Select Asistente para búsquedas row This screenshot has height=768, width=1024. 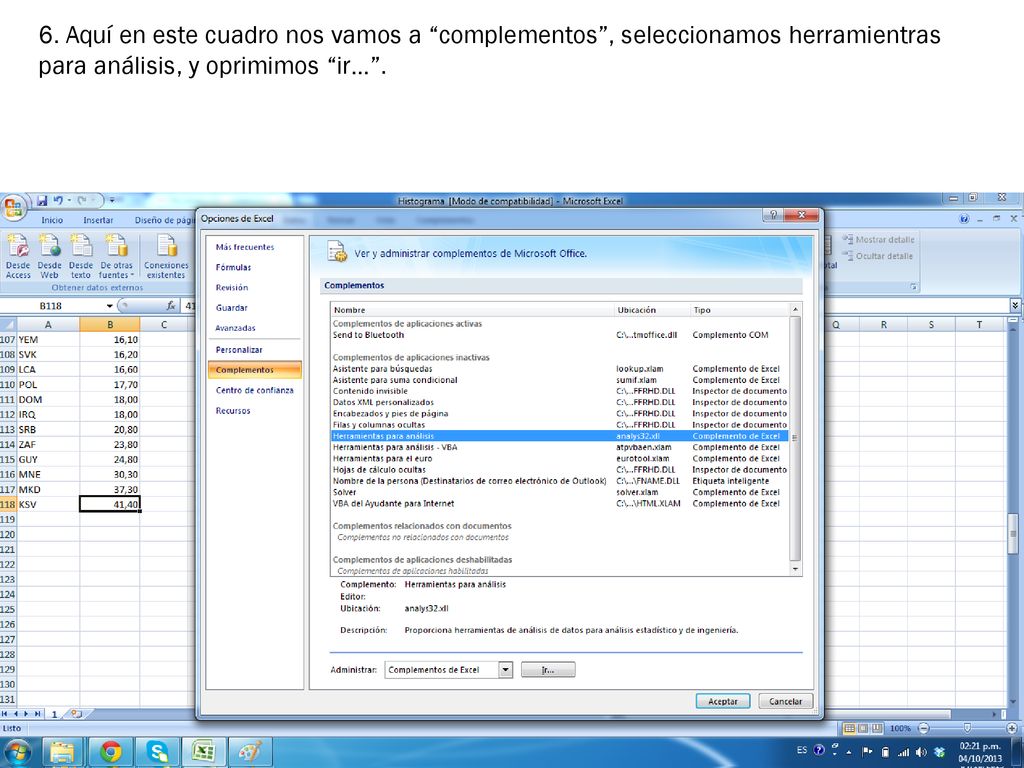(560, 369)
